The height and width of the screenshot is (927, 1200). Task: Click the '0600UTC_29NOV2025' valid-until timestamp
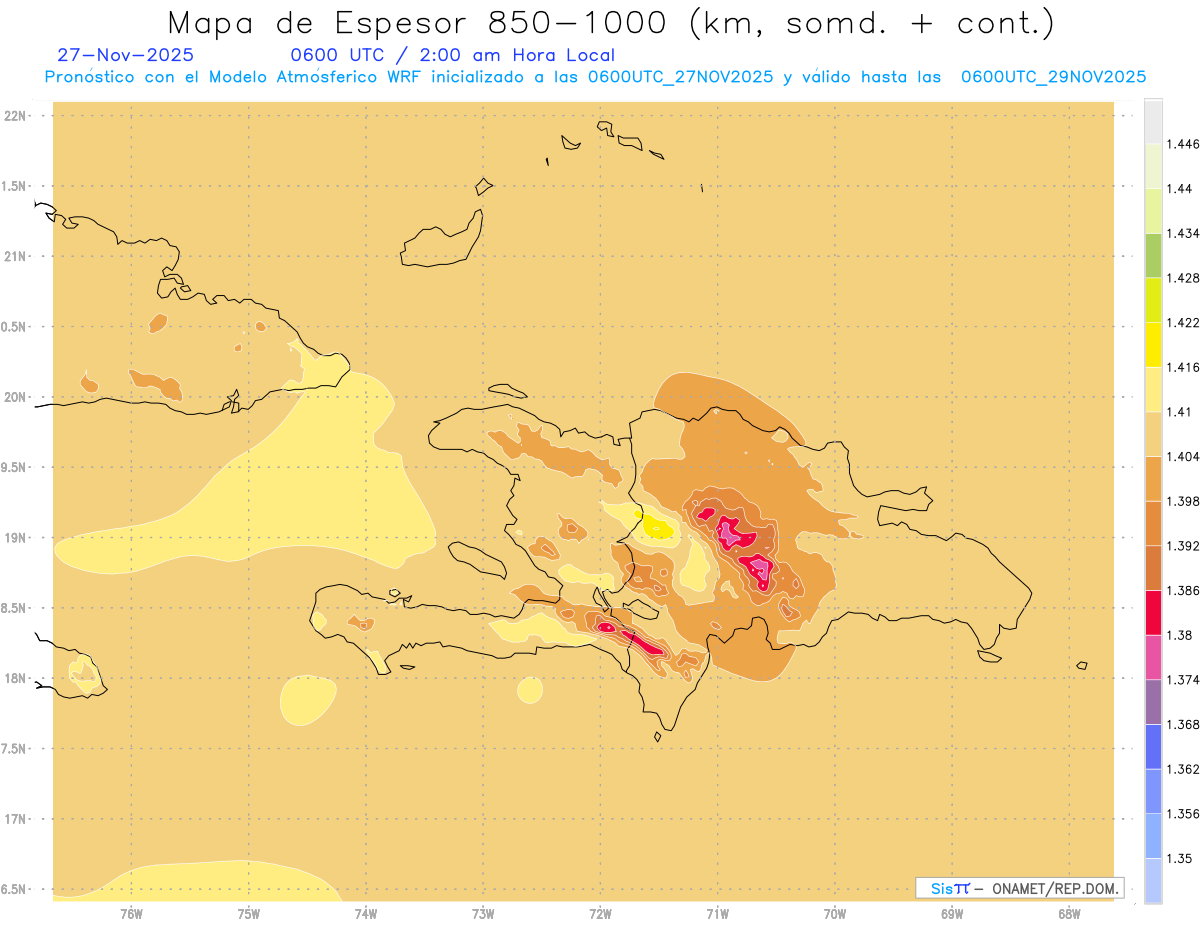(x=1053, y=77)
